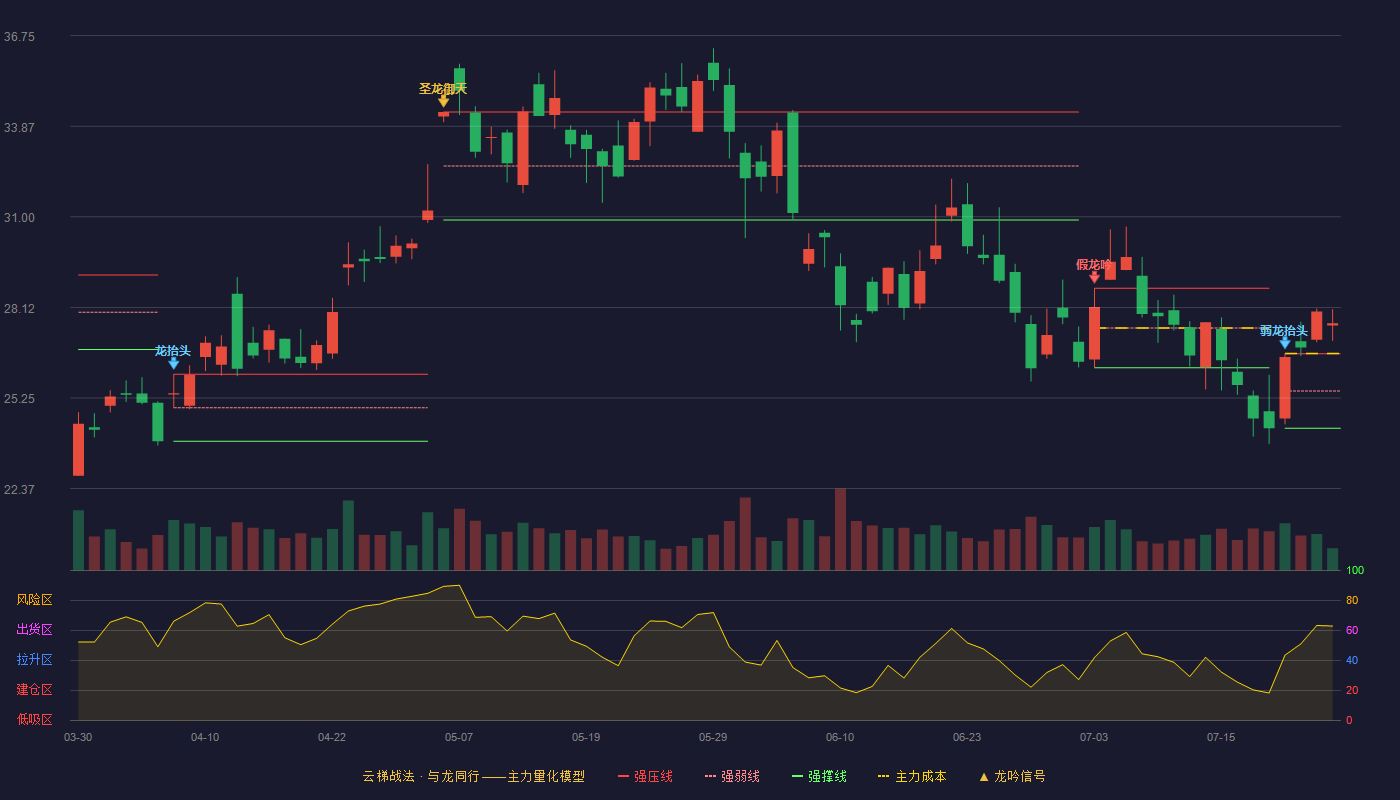Click the 60 indicator scale label
1400x800 pixels.
(x=1352, y=630)
